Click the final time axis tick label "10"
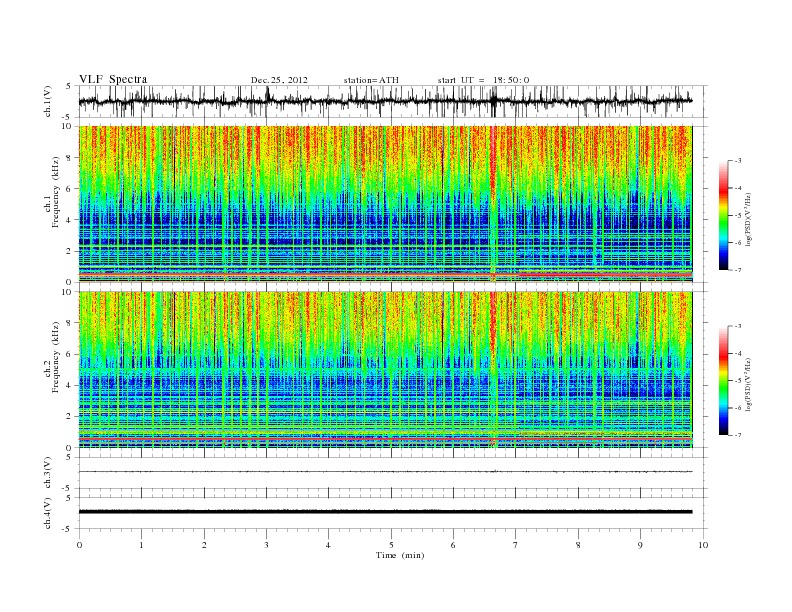Image resolution: width=792 pixels, height=612 pixels. point(703,545)
